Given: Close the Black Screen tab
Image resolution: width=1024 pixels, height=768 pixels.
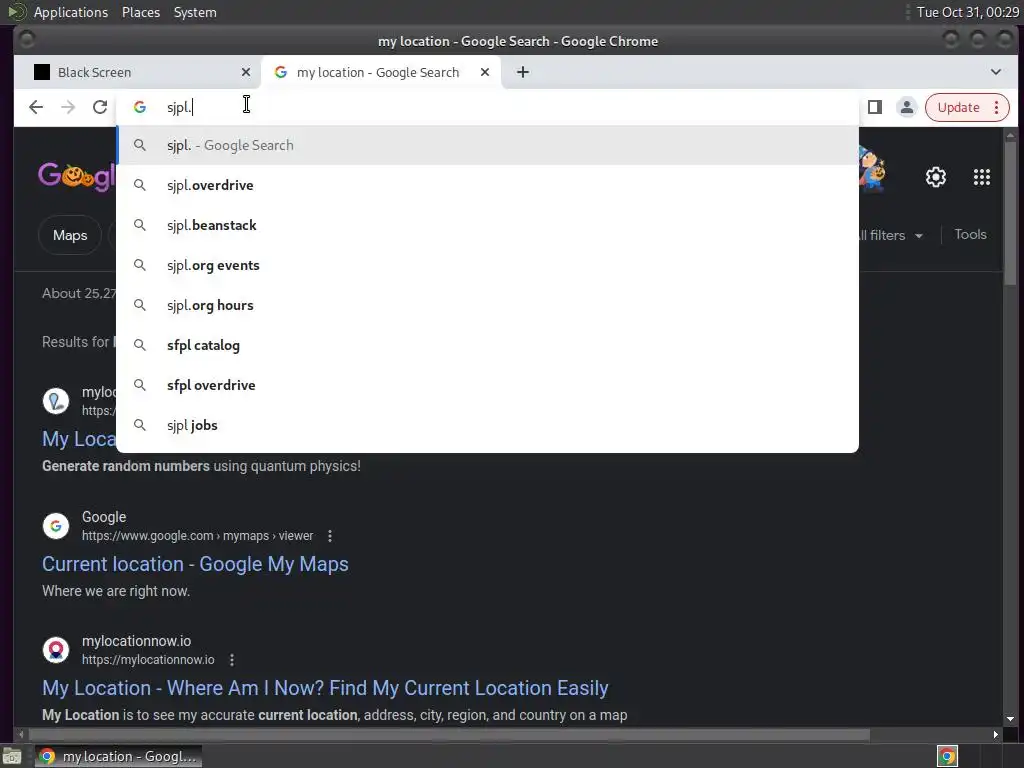Looking at the screenshot, I should pos(246,72).
